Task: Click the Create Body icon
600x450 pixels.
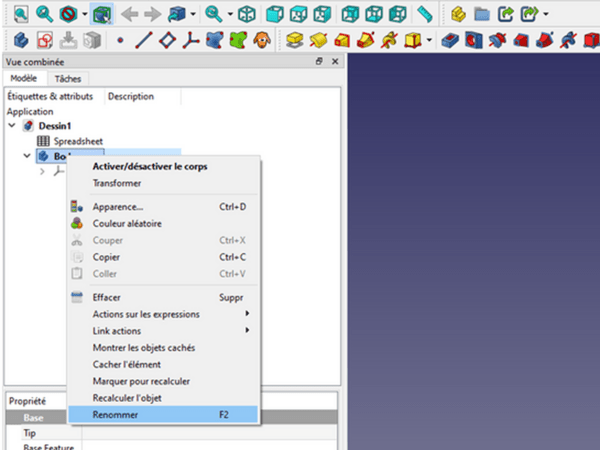Action: tap(20, 41)
